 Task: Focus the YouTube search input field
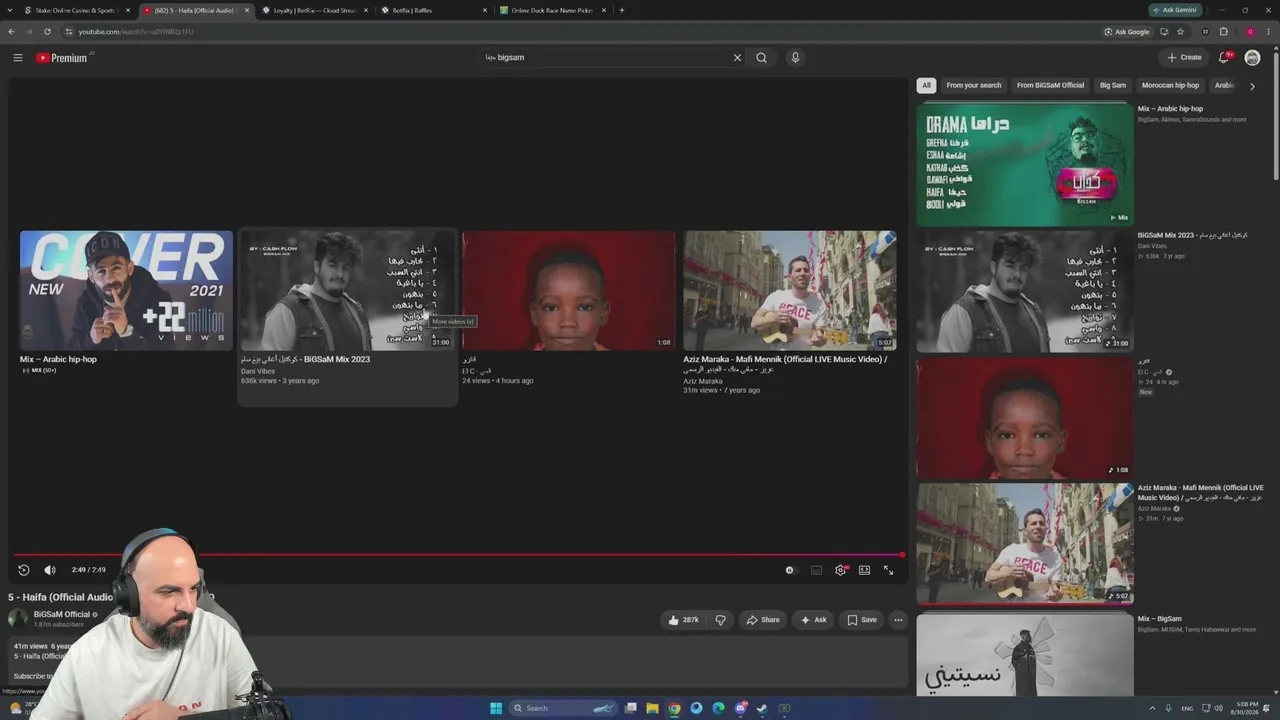(605, 58)
